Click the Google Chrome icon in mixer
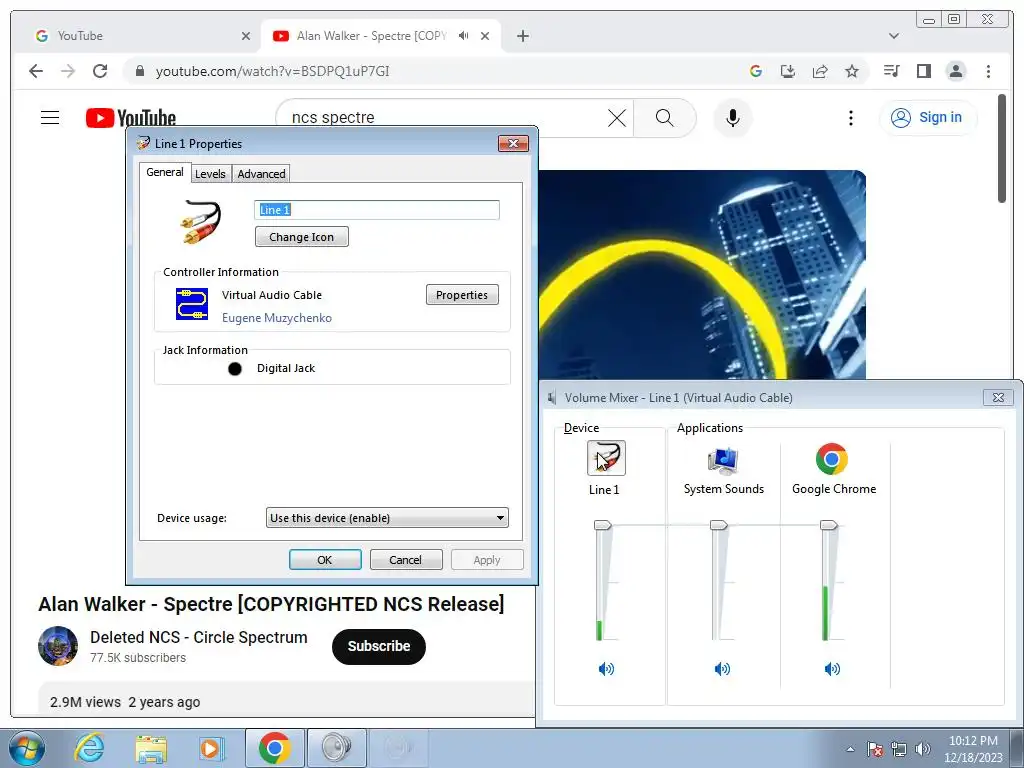Viewport: 1024px width, 768px height. click(831, 459)
